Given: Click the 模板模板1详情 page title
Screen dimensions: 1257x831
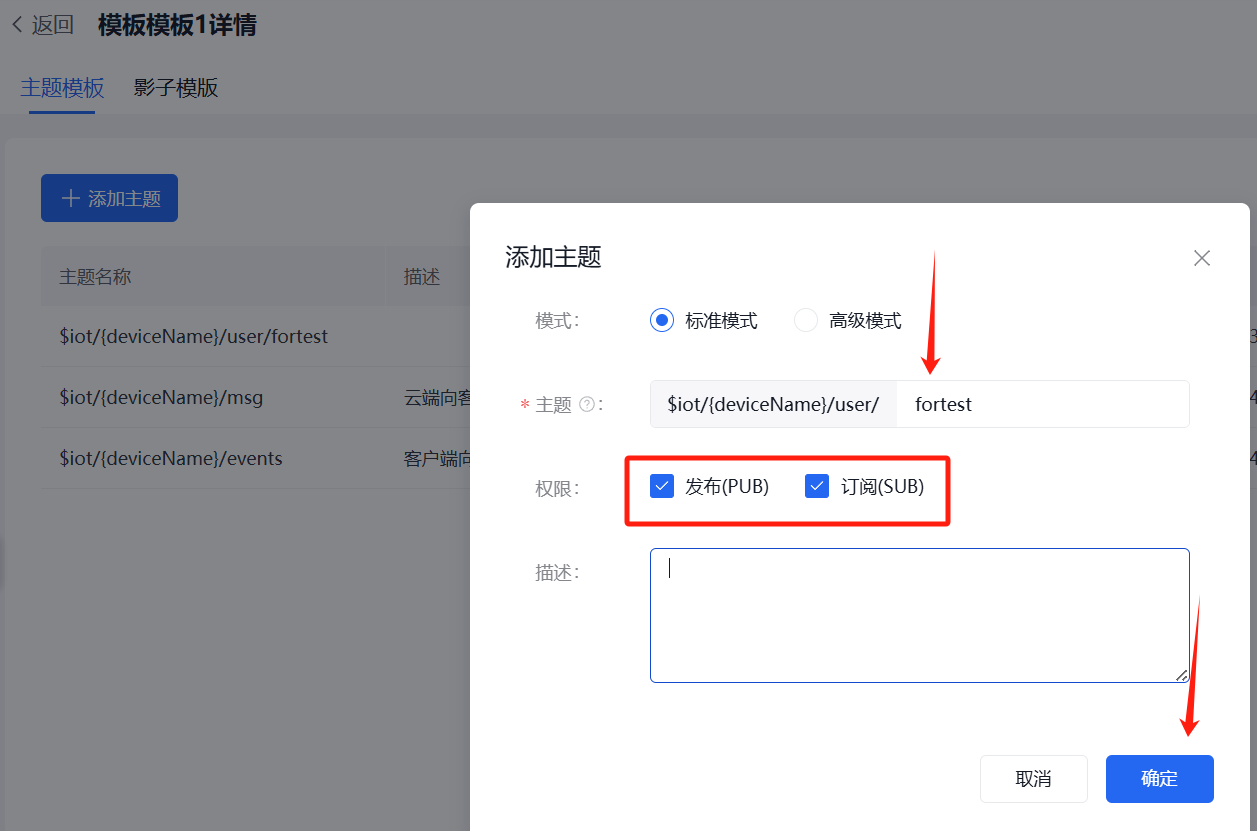Looking at the screenshot, I should coord(177,25).
